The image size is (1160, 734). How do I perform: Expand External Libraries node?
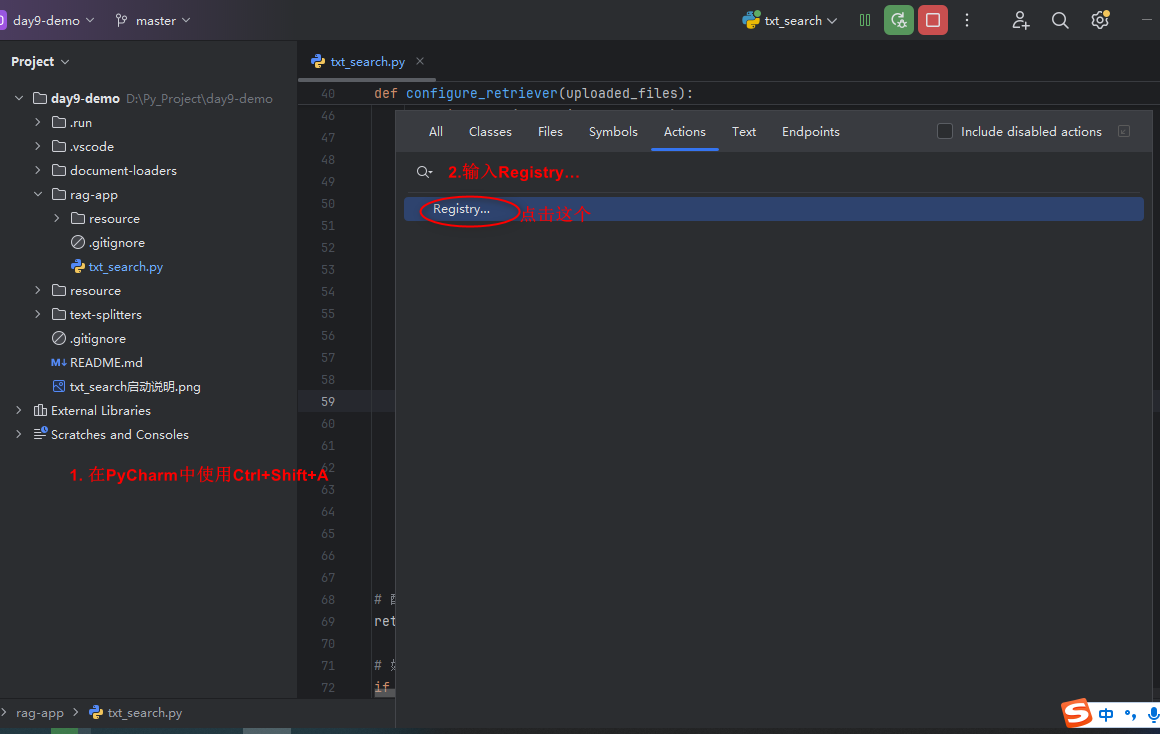coord(19,411)
